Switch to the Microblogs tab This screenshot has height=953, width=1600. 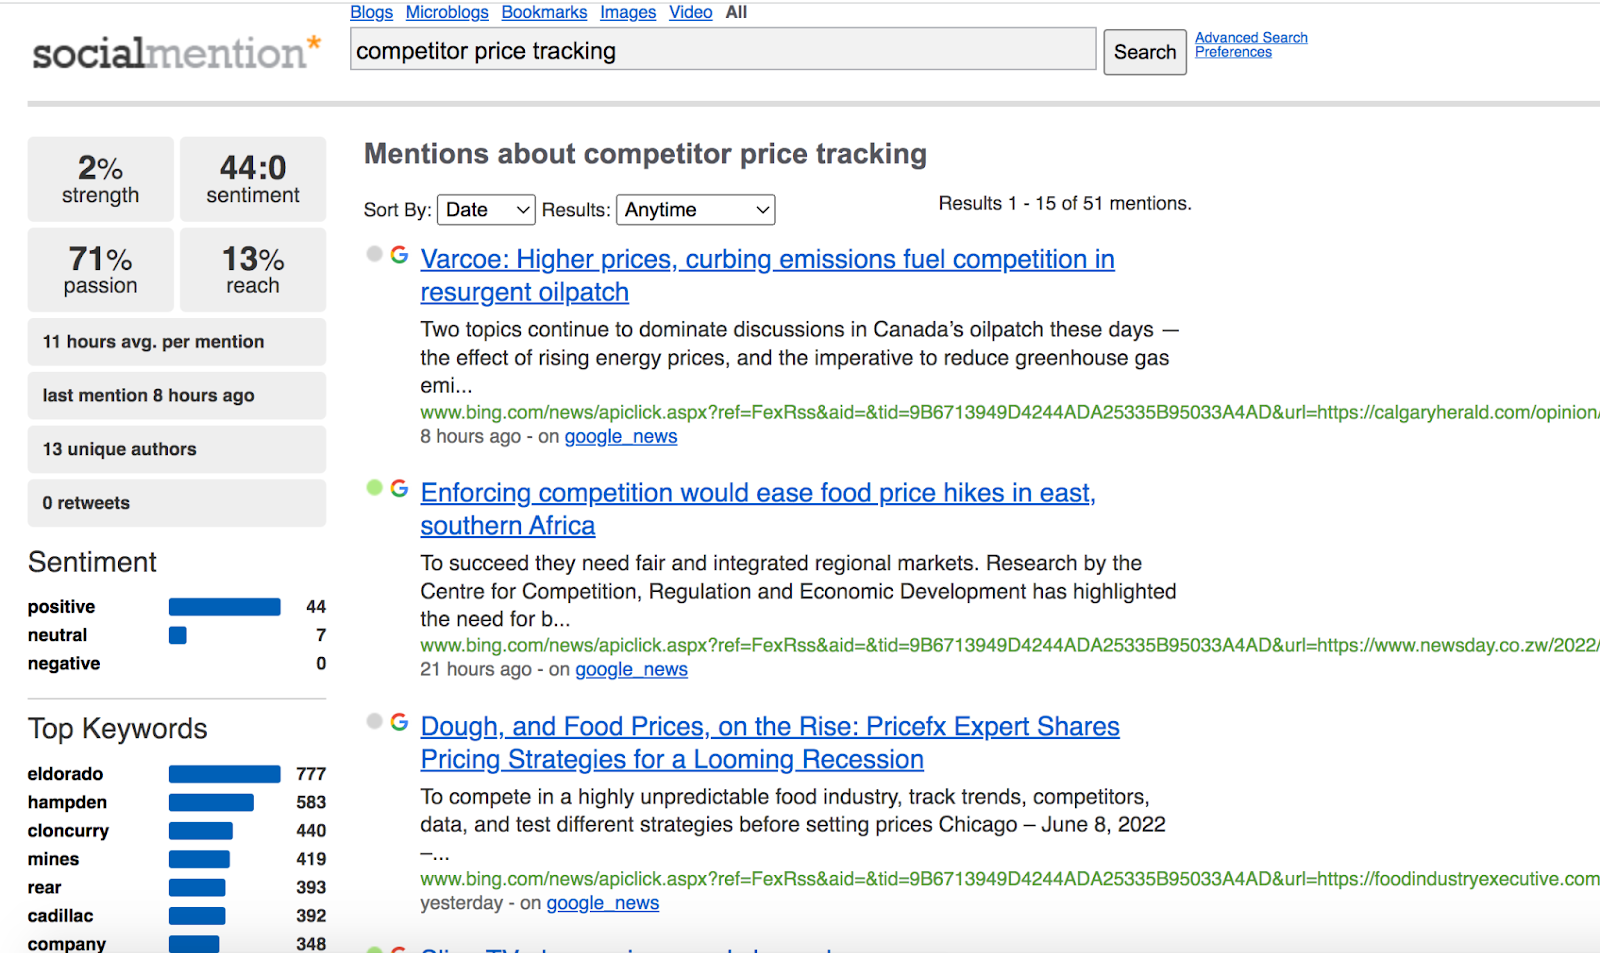[x=447, y=12]
